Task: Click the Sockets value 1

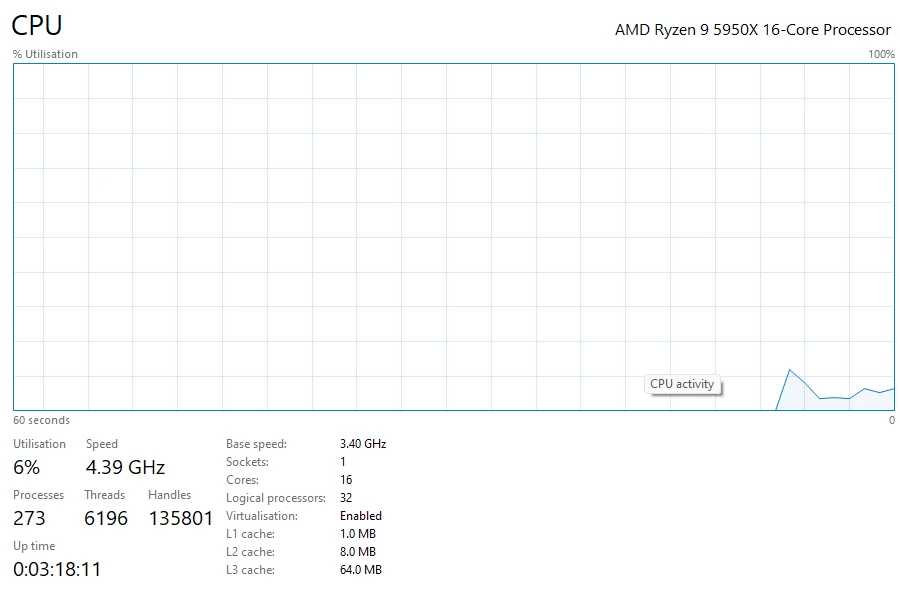Action: 343,462
